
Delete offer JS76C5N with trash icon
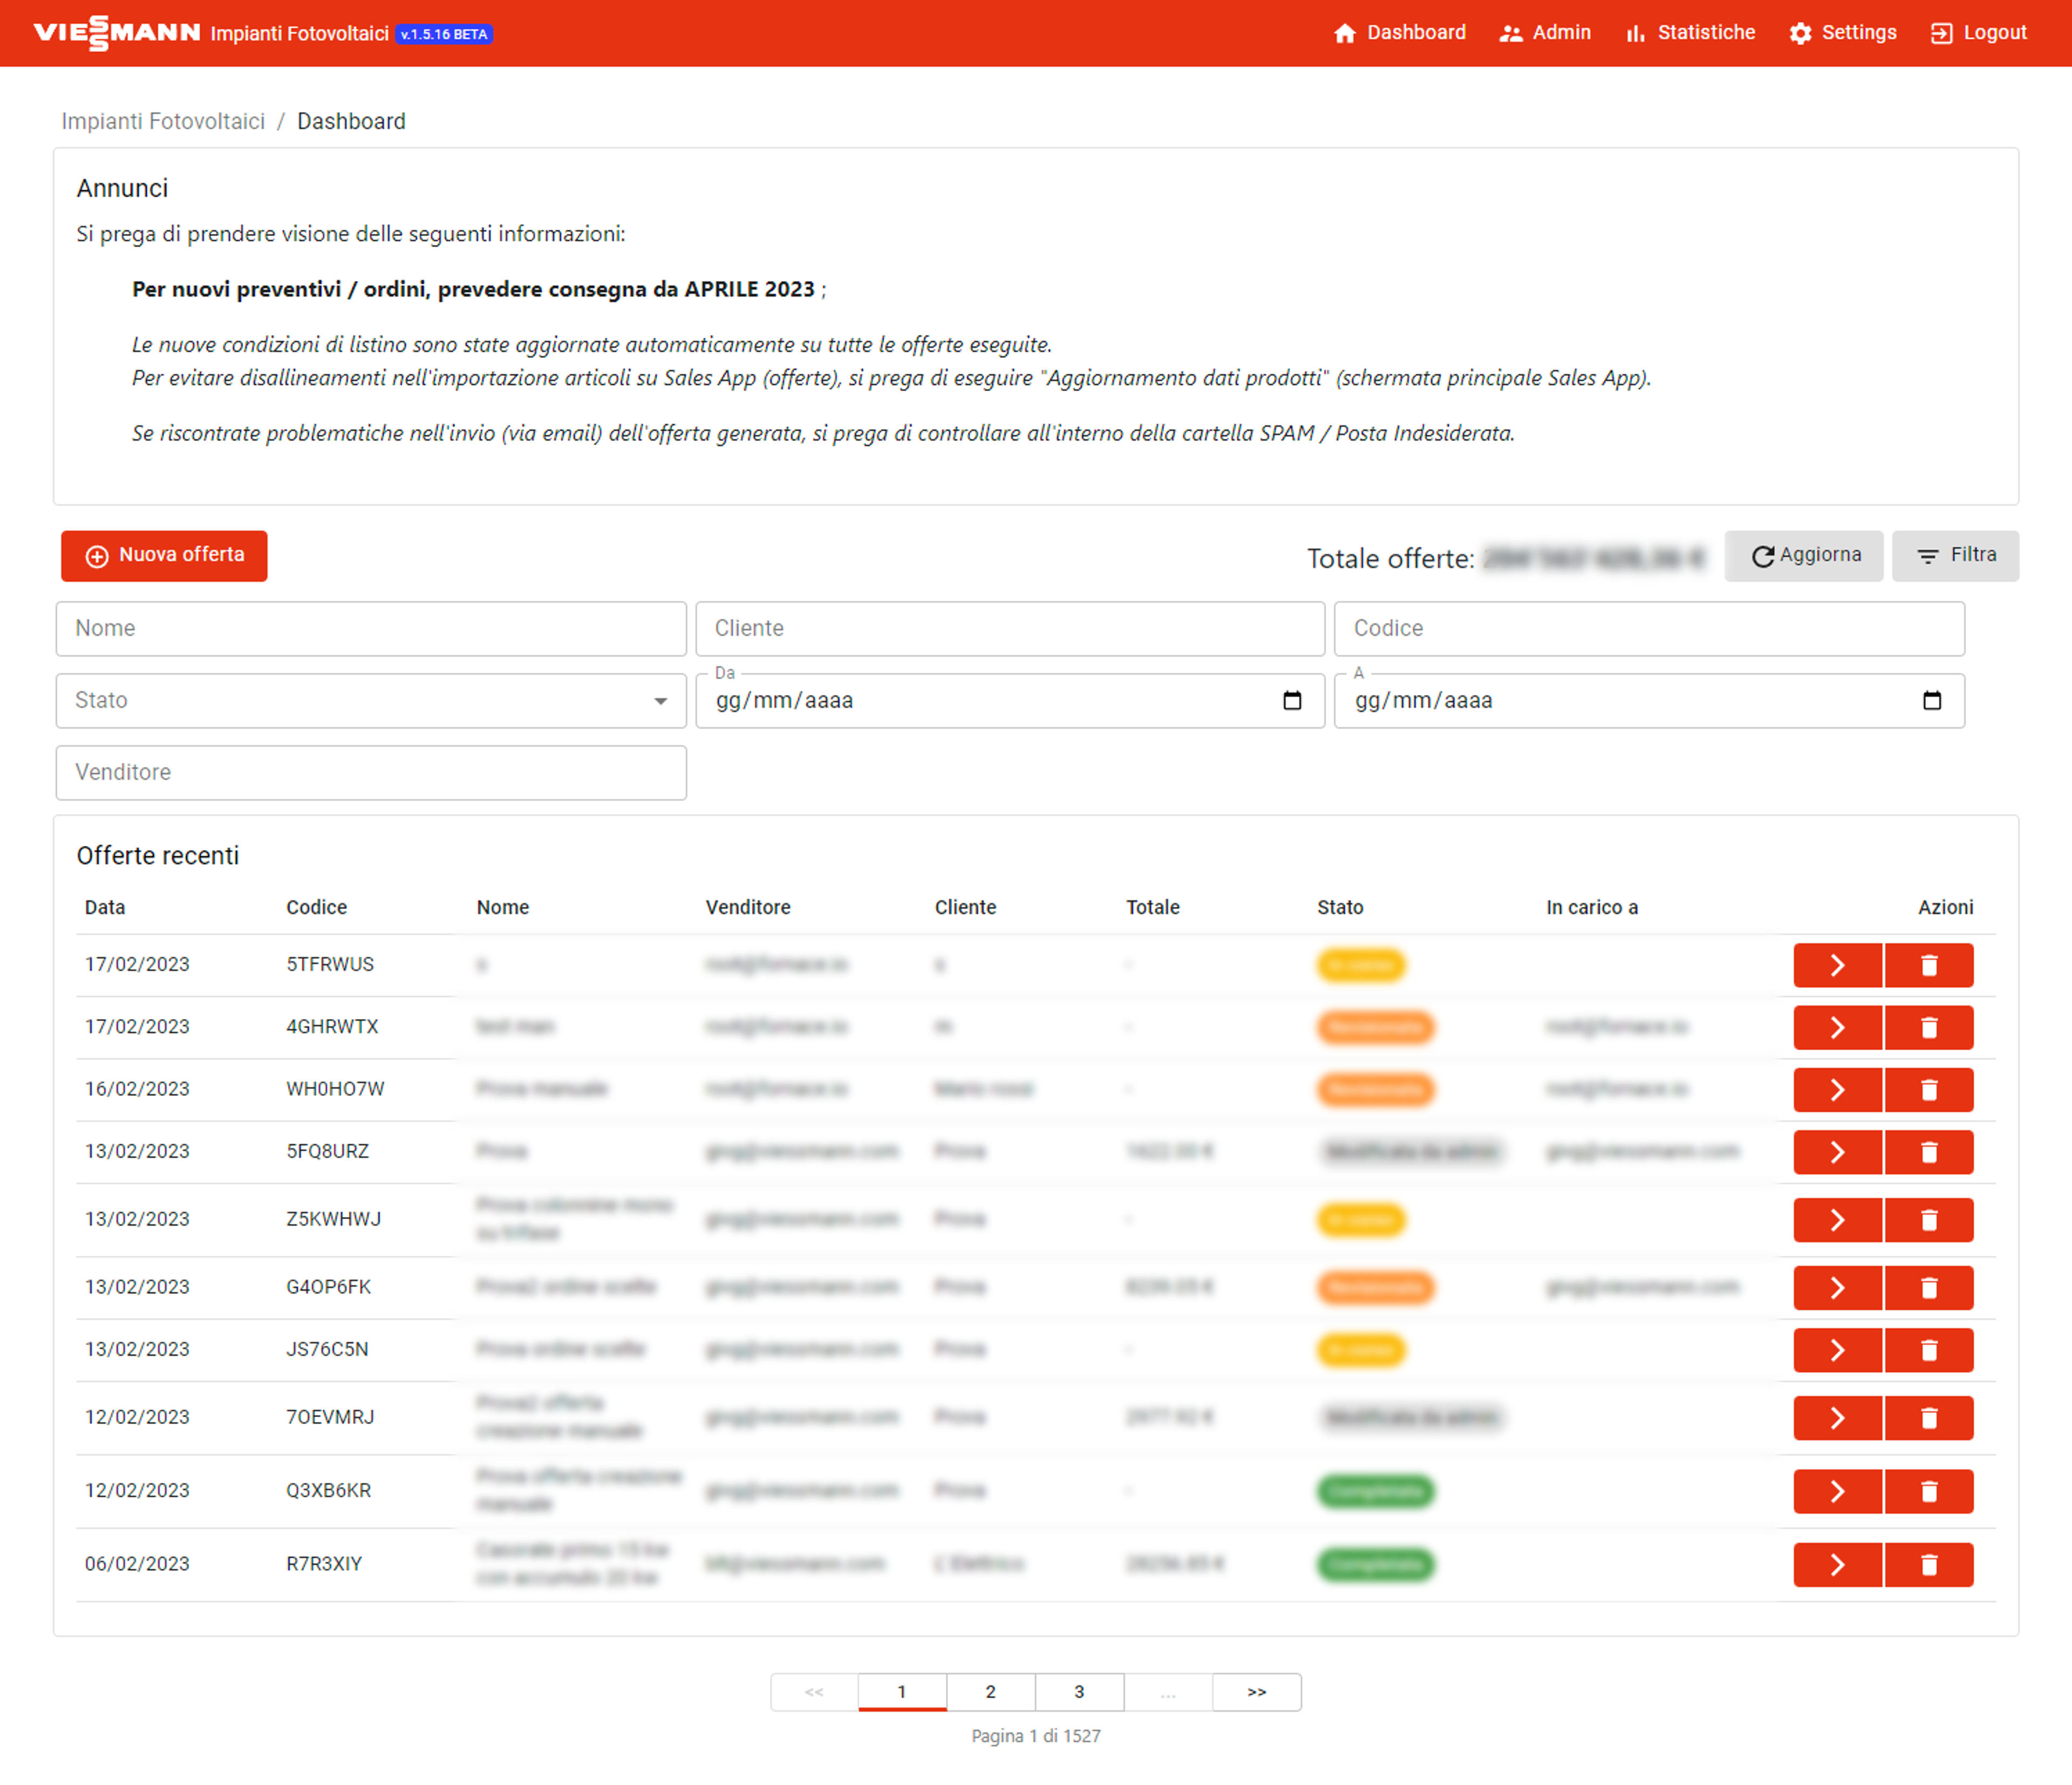pos(1929,1350)
